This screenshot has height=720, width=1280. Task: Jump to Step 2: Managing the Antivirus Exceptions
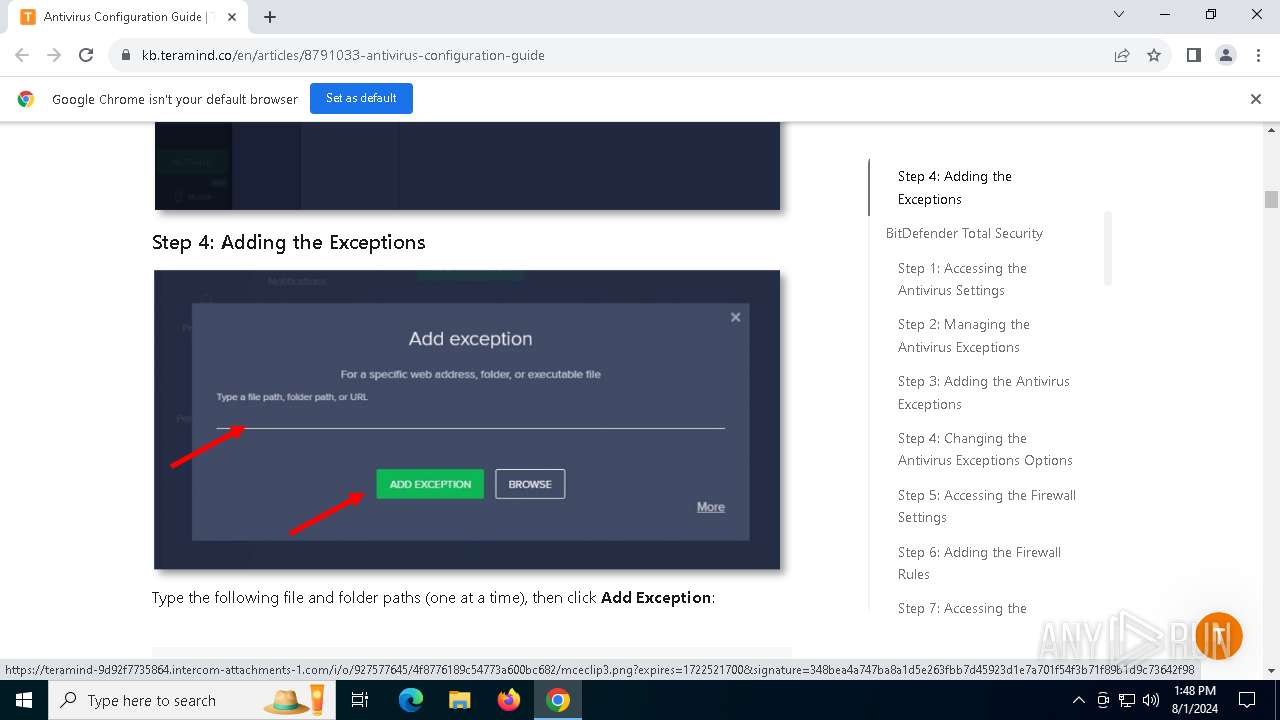coord(964,335)
